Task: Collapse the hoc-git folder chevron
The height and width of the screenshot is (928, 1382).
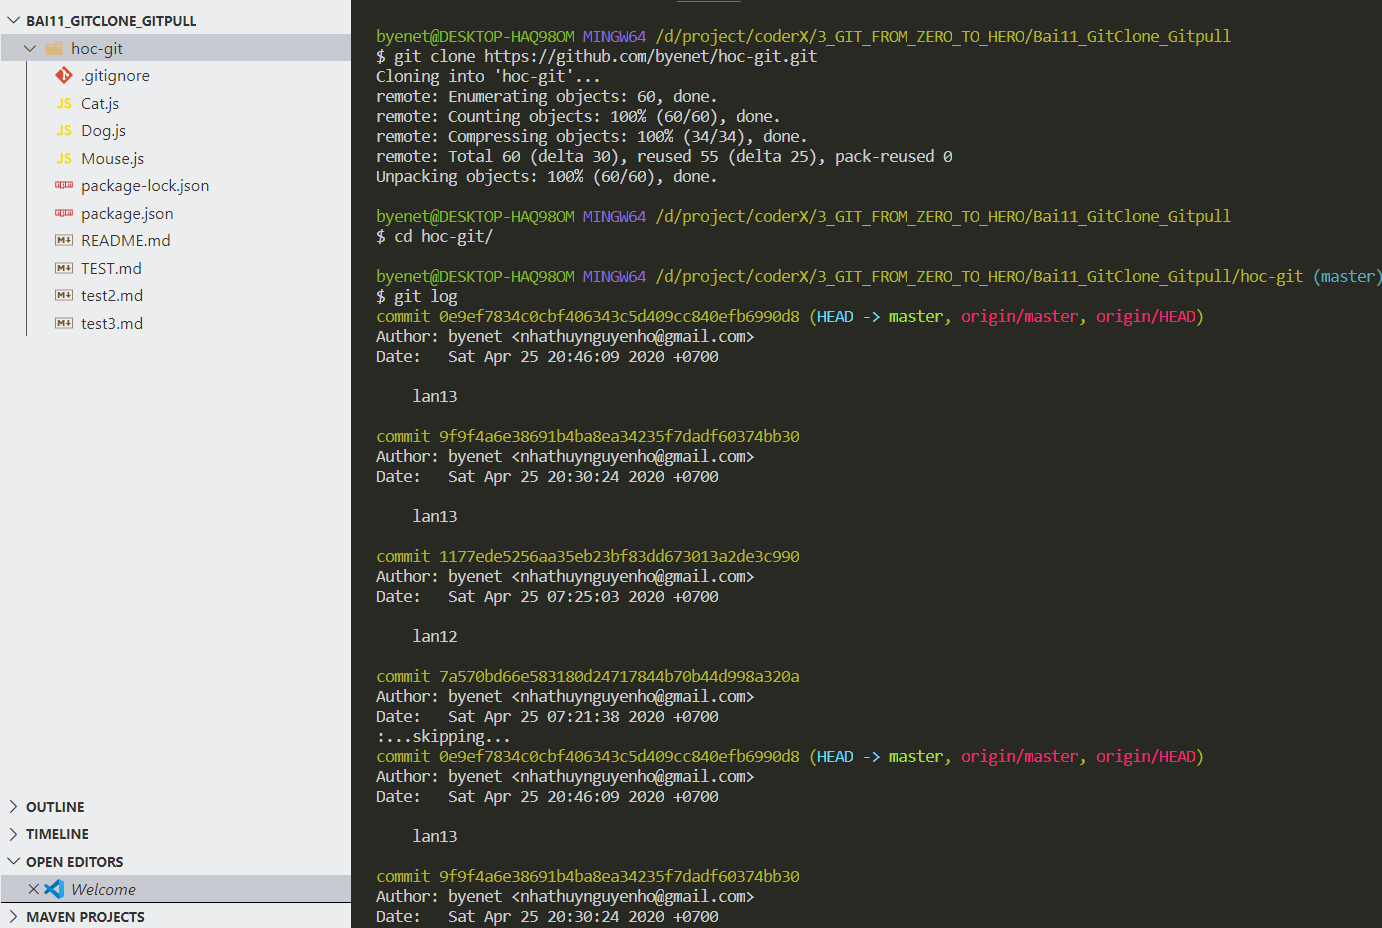Action: (30, 48)
